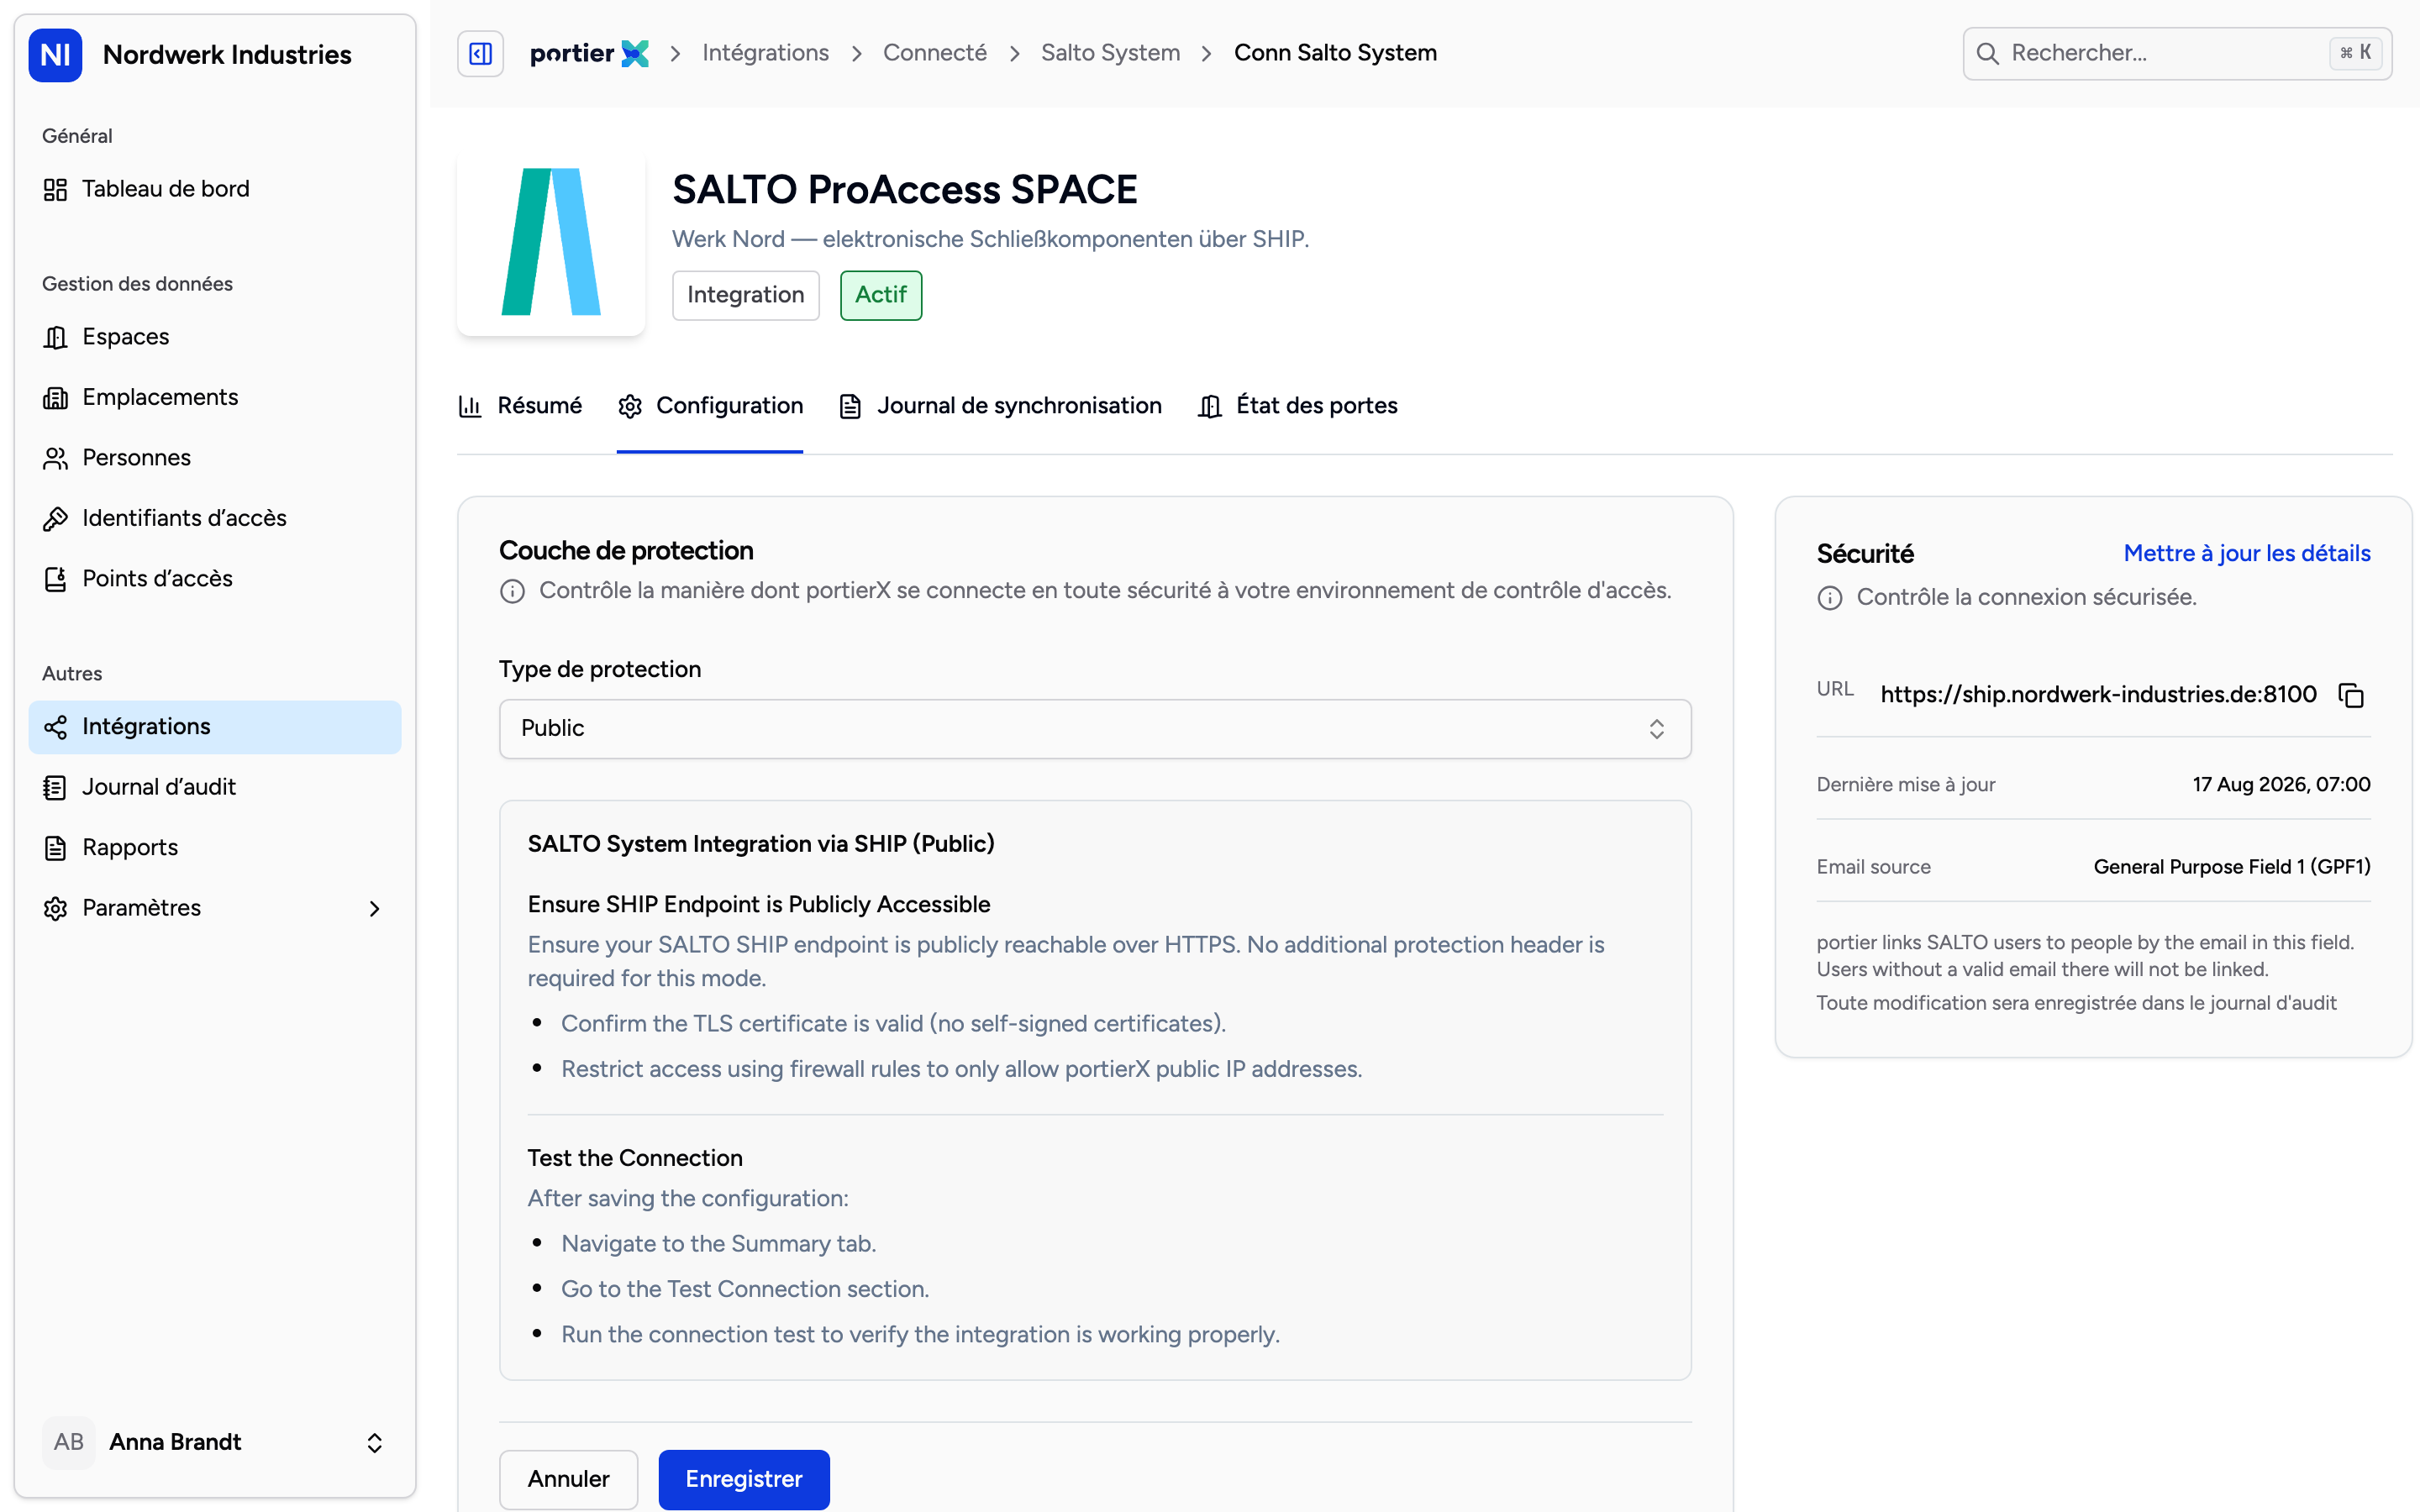The width and height of the screenshot is (2420, 1512).
Task: Click General Purpose Field 1 (GPF1) value
Action: point(2232,867)
